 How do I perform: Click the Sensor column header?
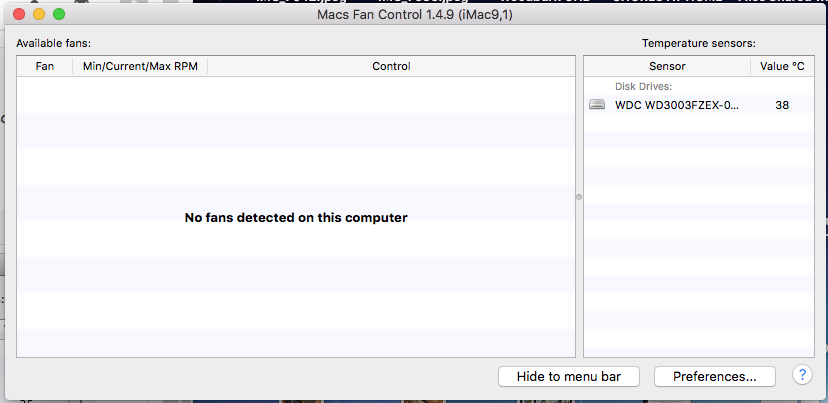(x=667, y=66)
